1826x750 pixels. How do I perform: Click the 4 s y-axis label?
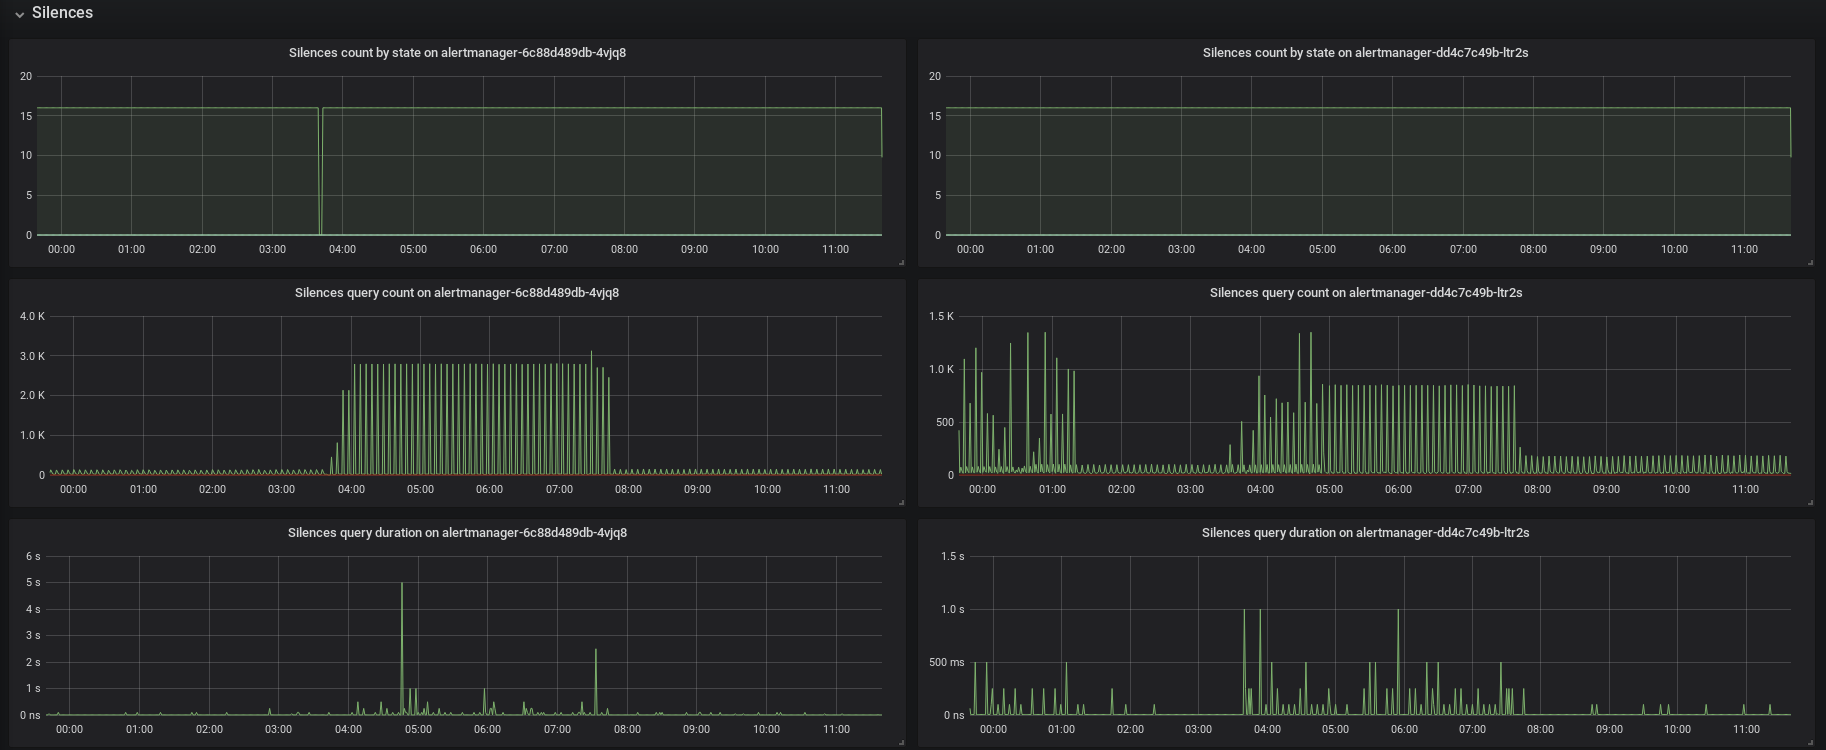click(33, 609)
